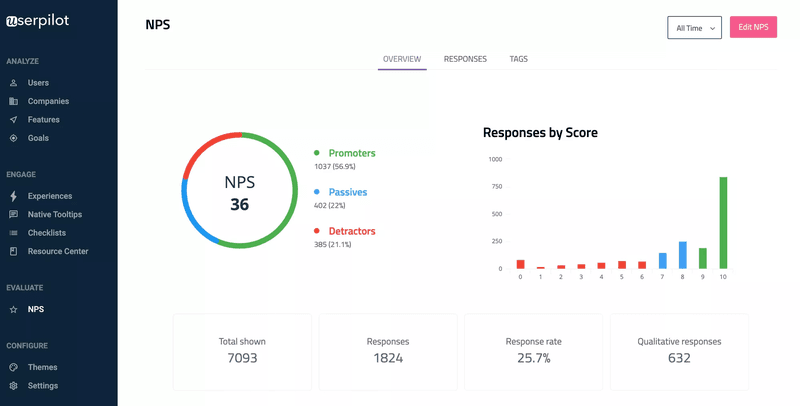Image resolution: width=800 pixels, height=406 pixels.
Task: Click the Experiences layers icon
Action: pyautogui.click(x=13, y=196)
